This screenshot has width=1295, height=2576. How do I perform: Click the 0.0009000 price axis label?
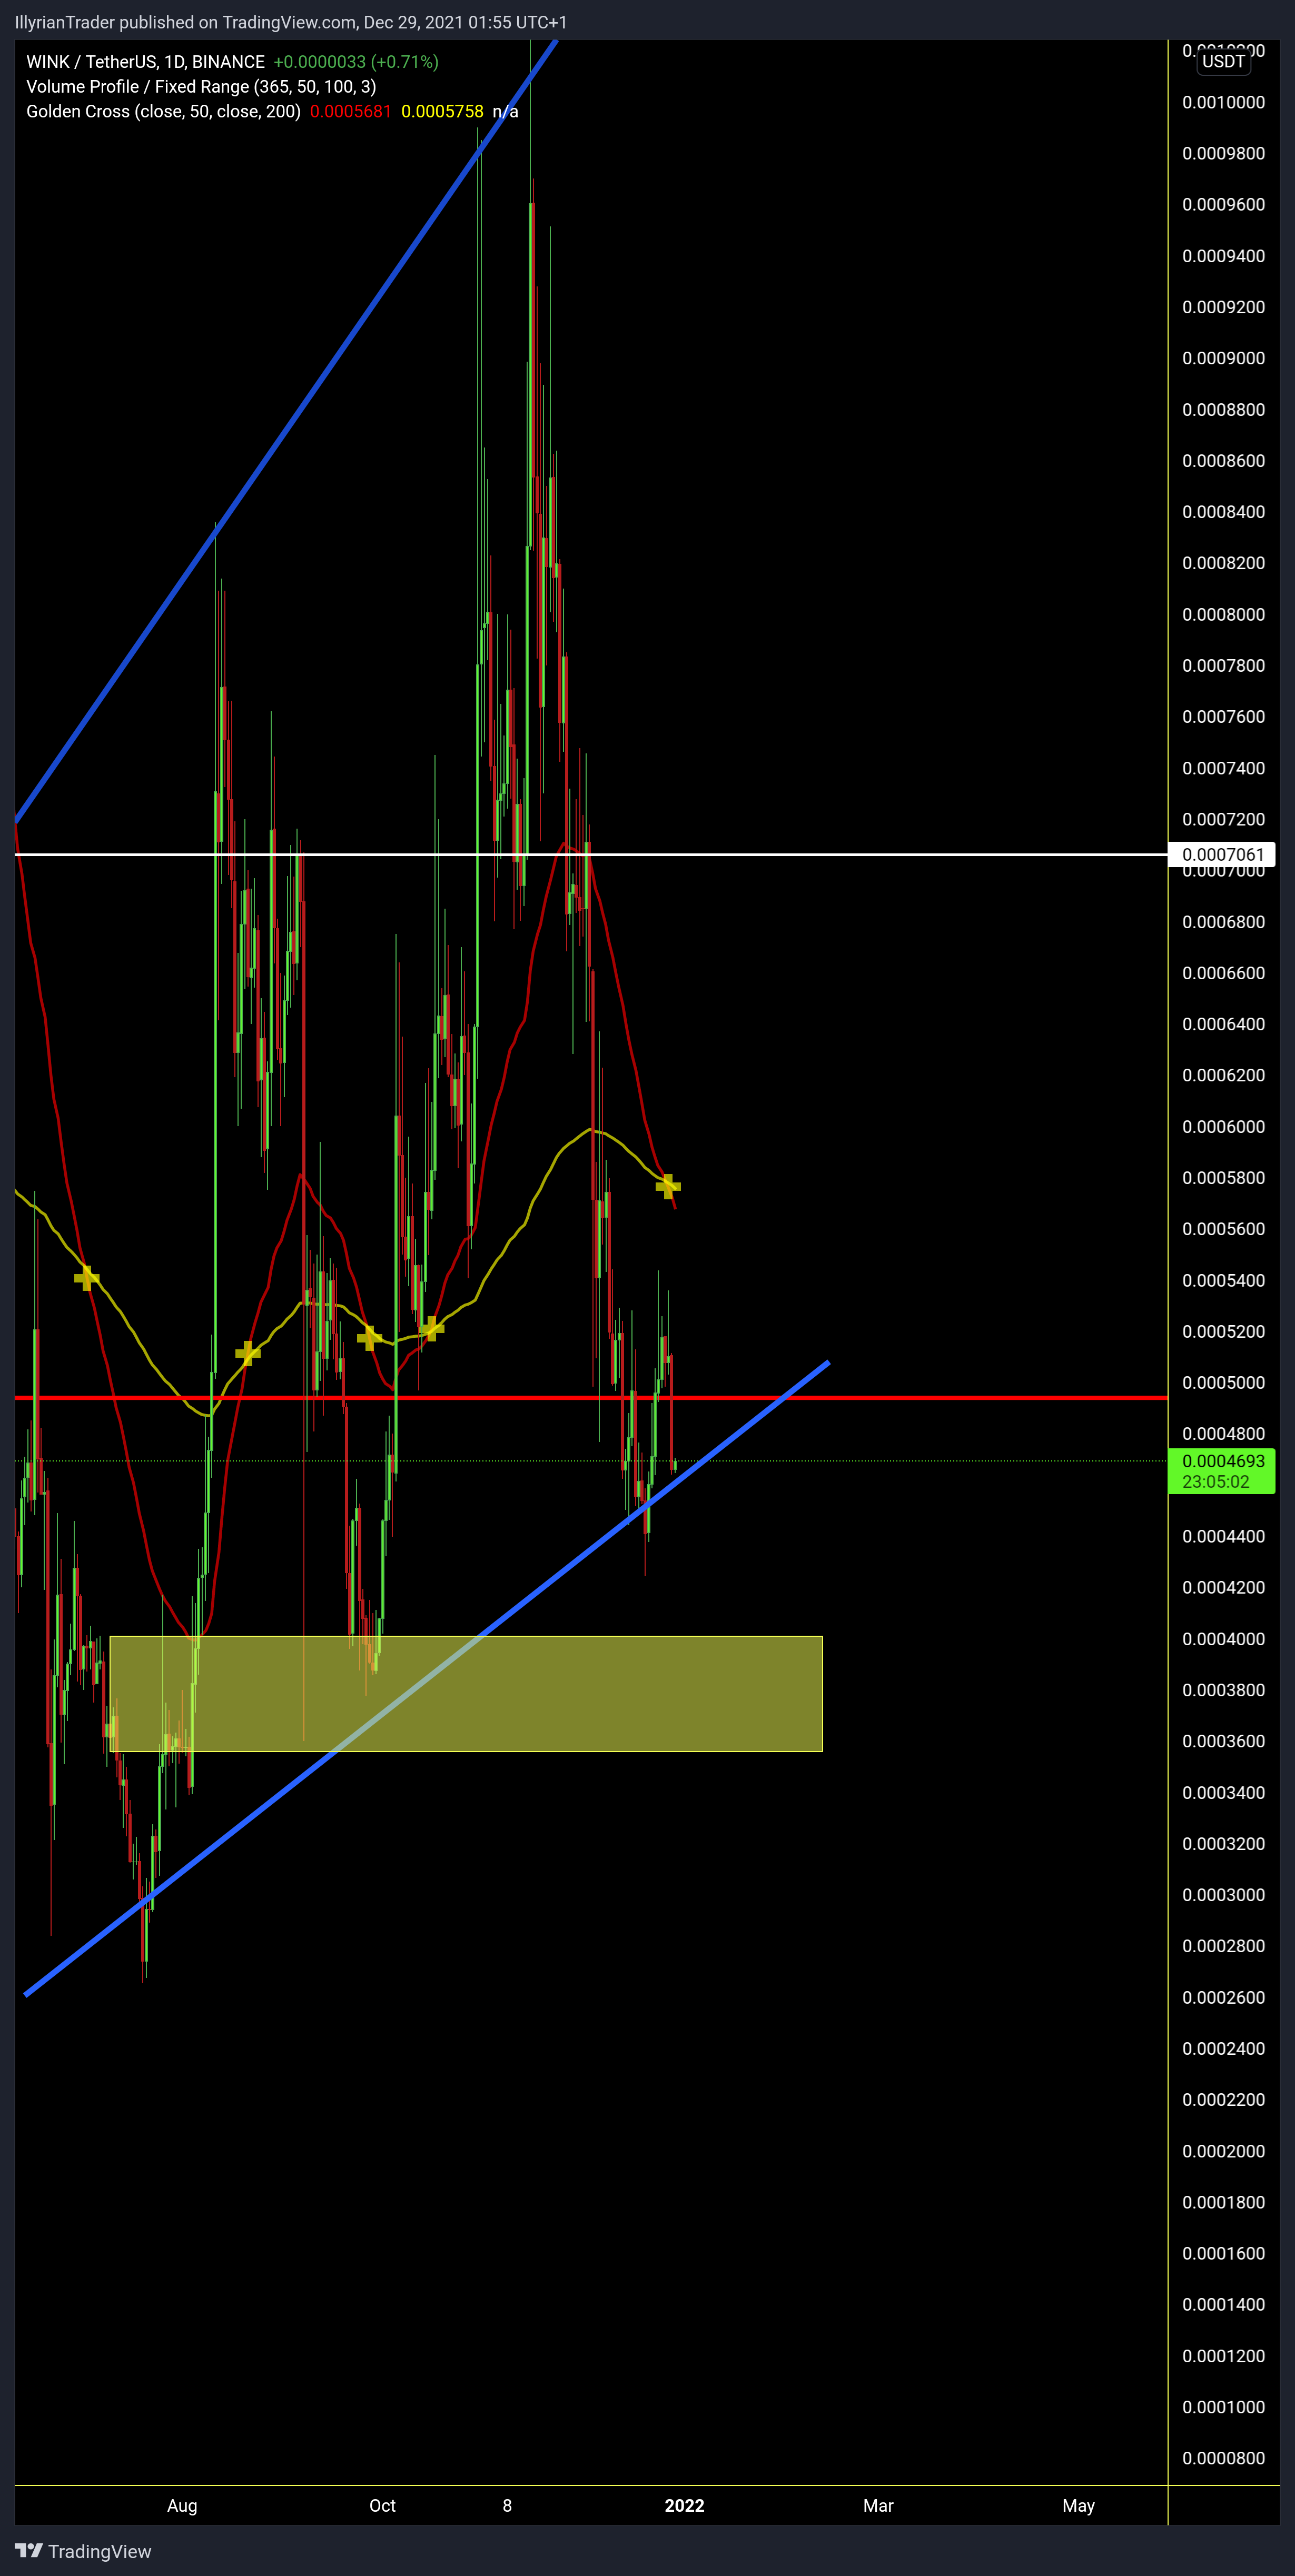point(1223,358)
